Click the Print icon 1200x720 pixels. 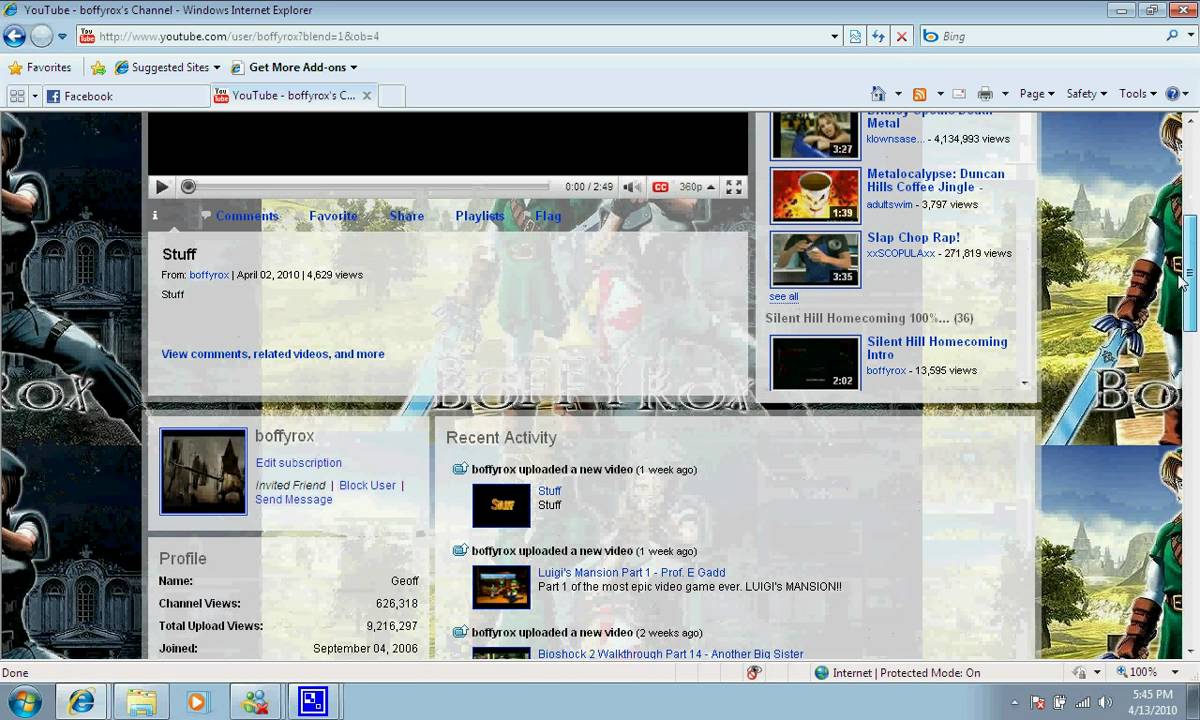985,94
